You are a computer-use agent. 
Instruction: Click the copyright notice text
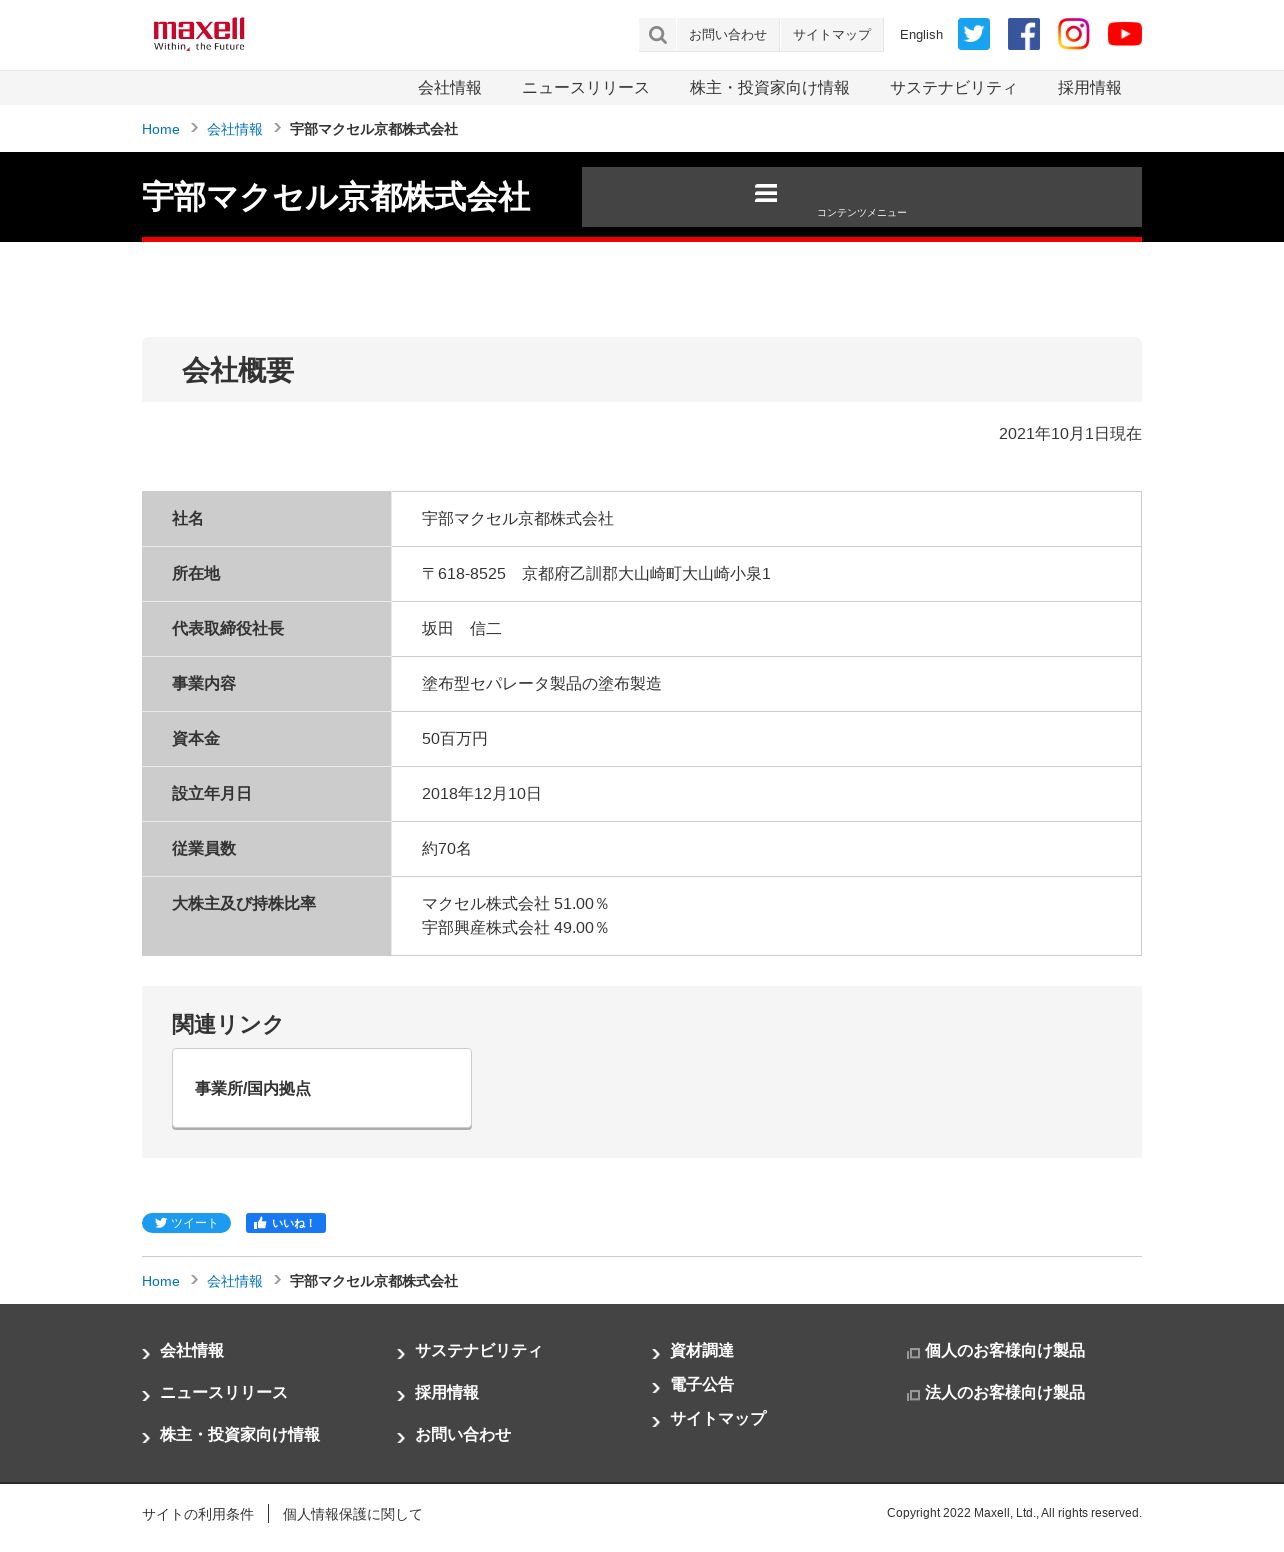pyautogui.click(x=1014, y=1513)
